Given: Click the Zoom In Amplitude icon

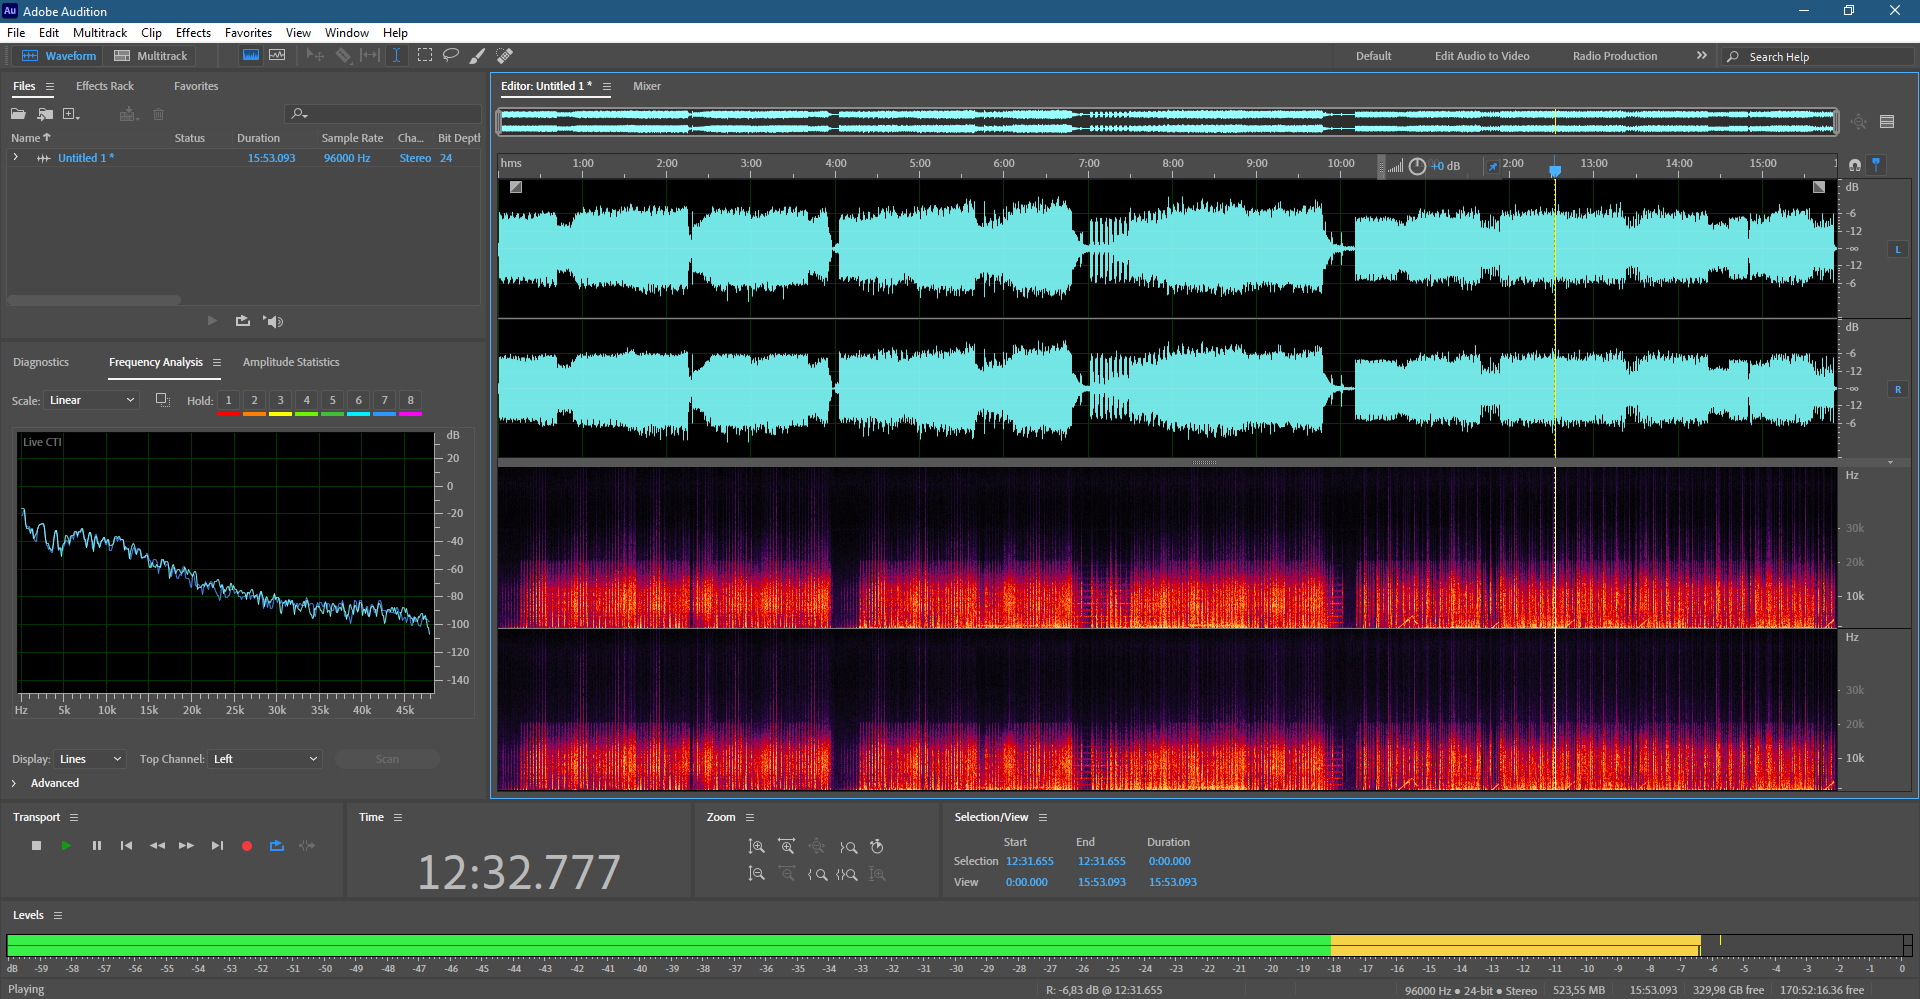Looking at the screenshot, I should point(757,847).
